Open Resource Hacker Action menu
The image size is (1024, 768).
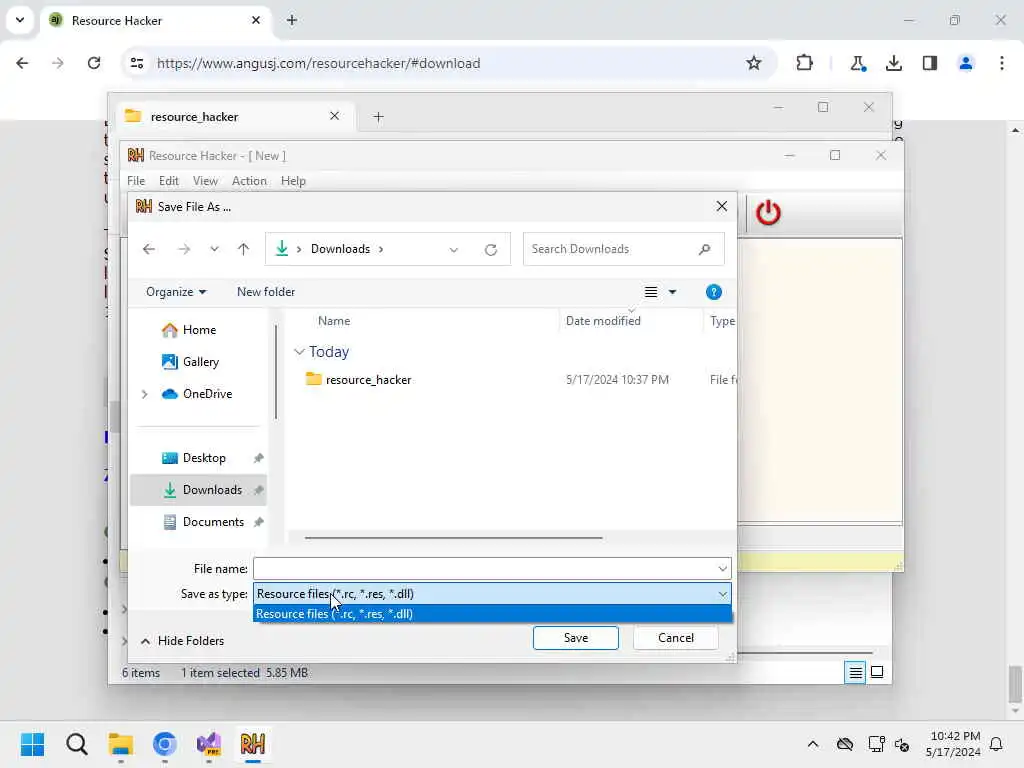[249, 181]
